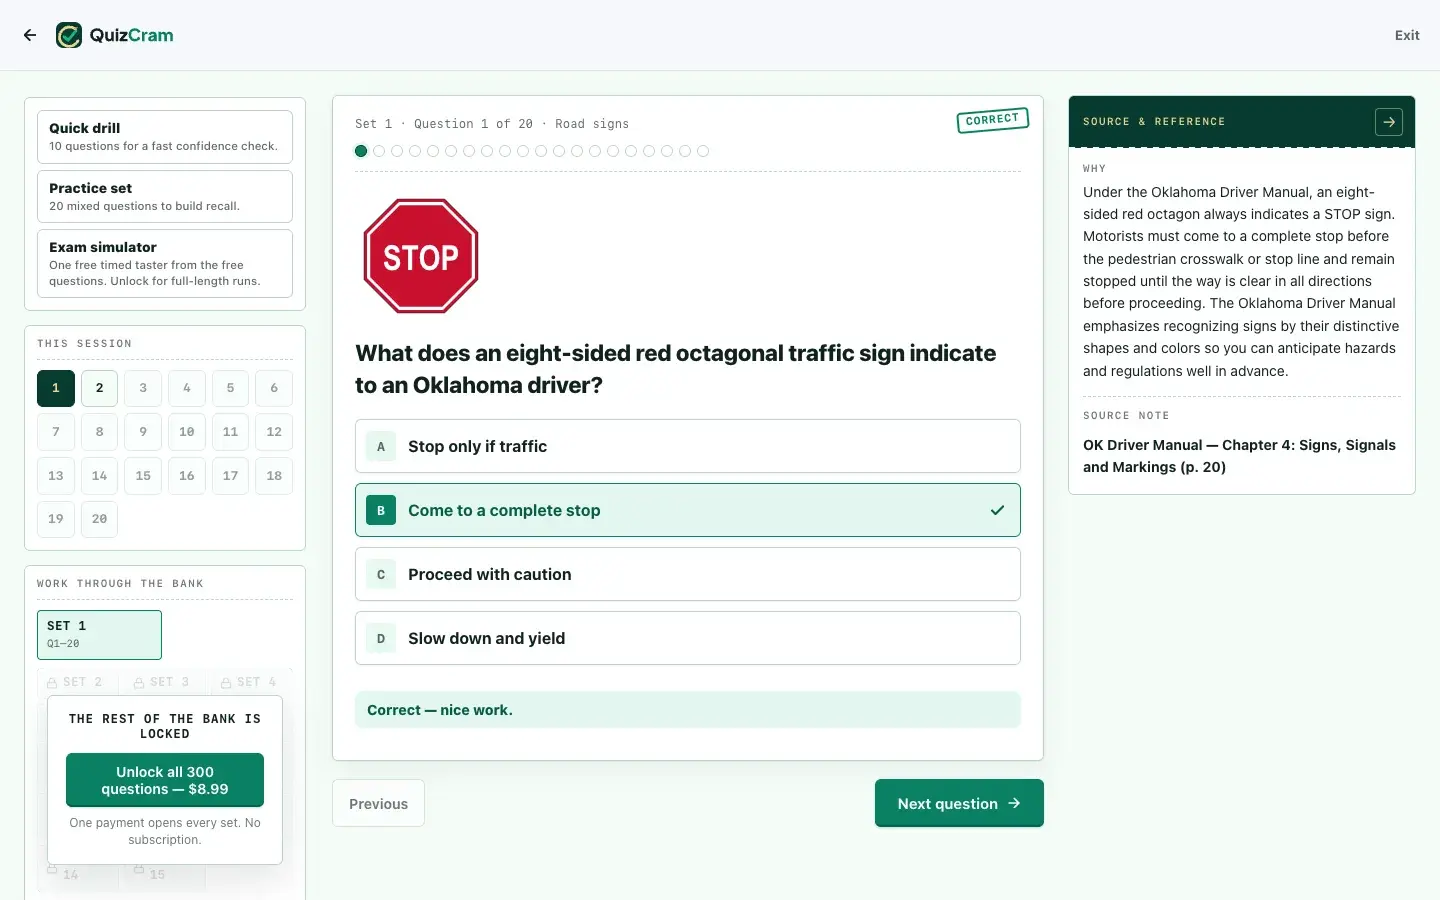Jump to question 19 in session grid
Image resolution: width=1440 pixels, height=900 pixels.
[56, 519]
